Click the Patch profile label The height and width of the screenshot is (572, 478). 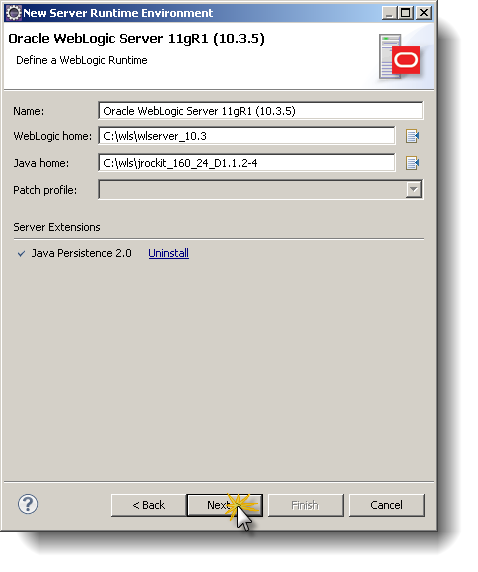[x=45, y=190]
